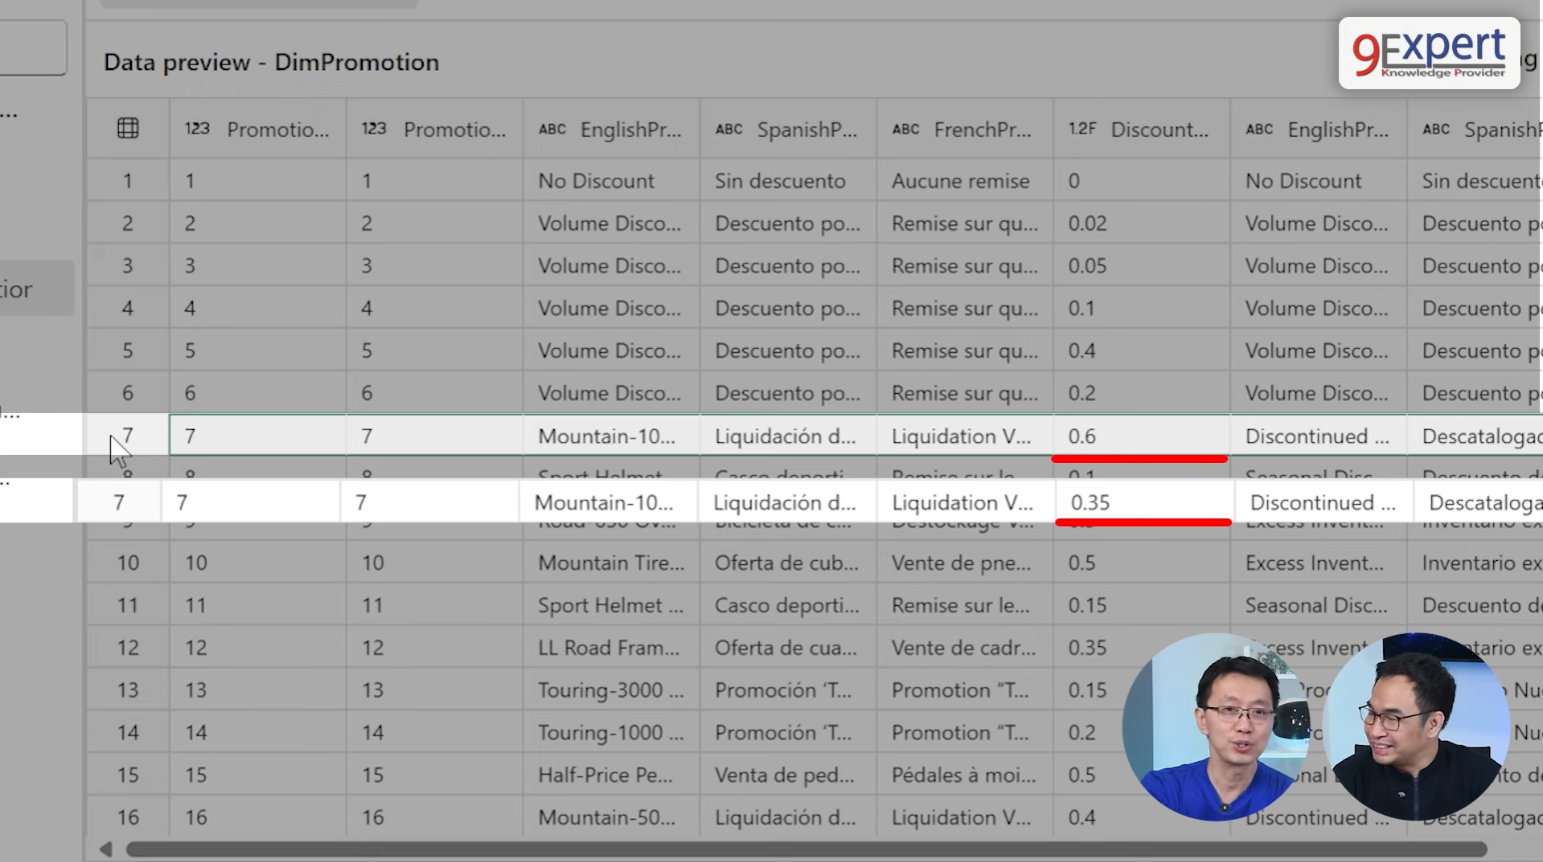Select row number 16 in the row header
Image resolution: width=1543 pixels, height=862 pixels.
point(128,817)
